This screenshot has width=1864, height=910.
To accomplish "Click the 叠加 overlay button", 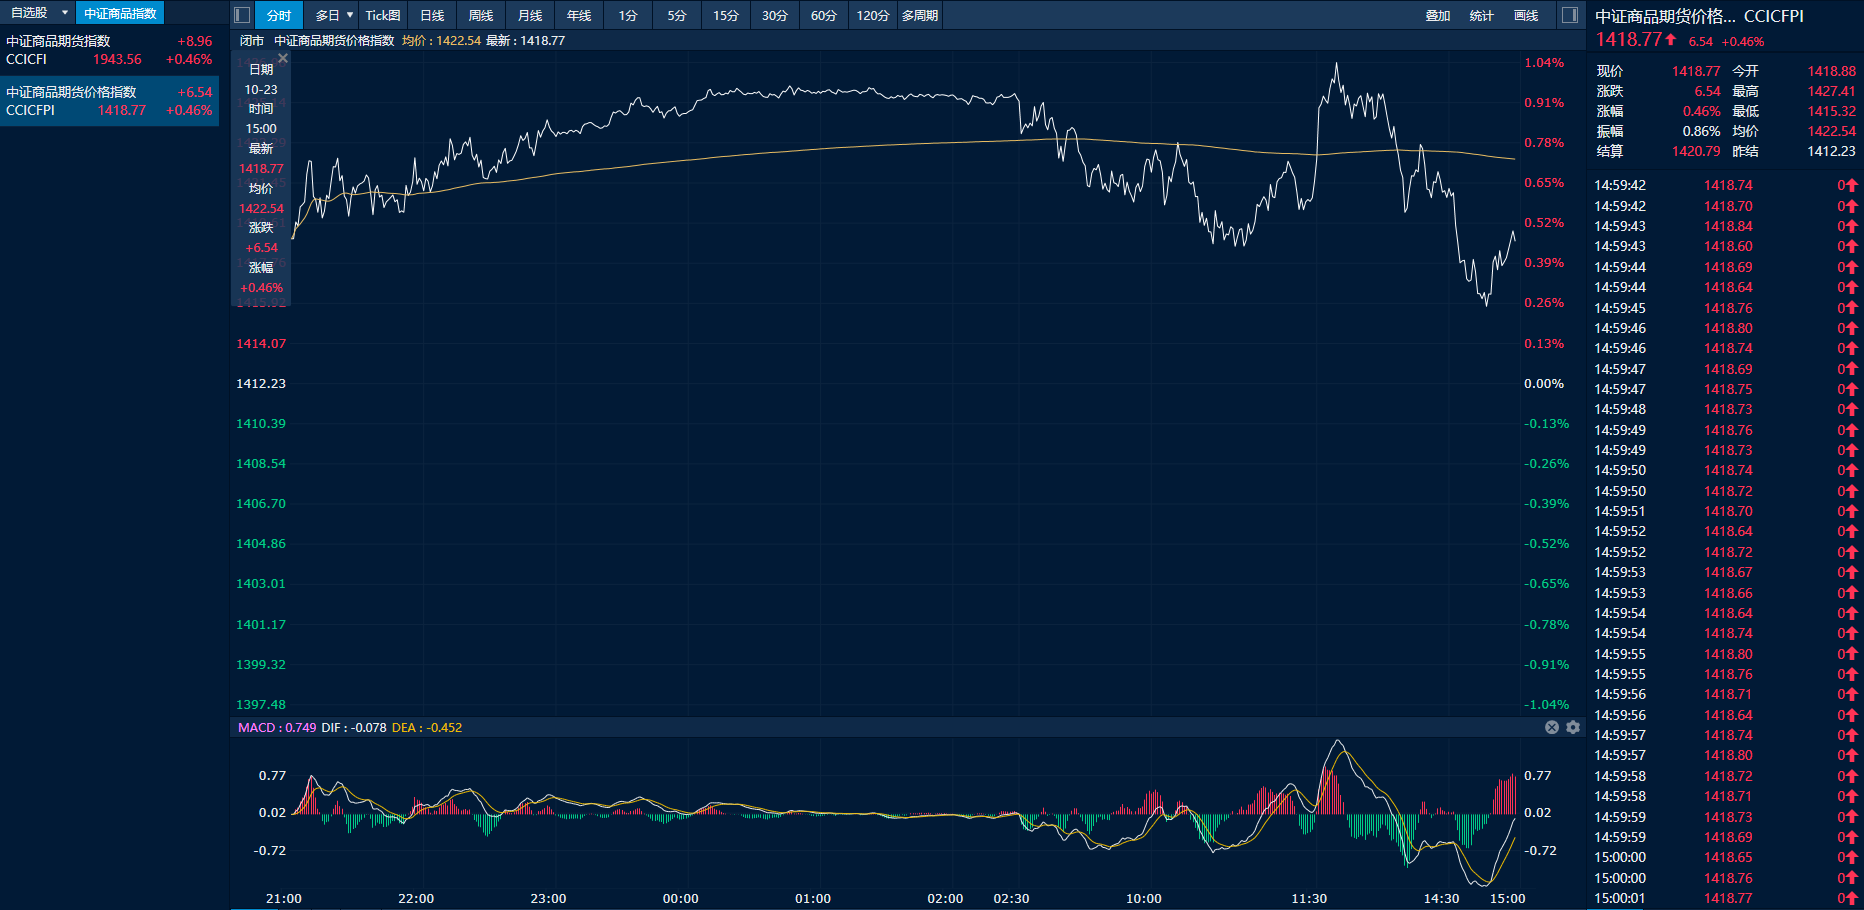I will 1438,15.
